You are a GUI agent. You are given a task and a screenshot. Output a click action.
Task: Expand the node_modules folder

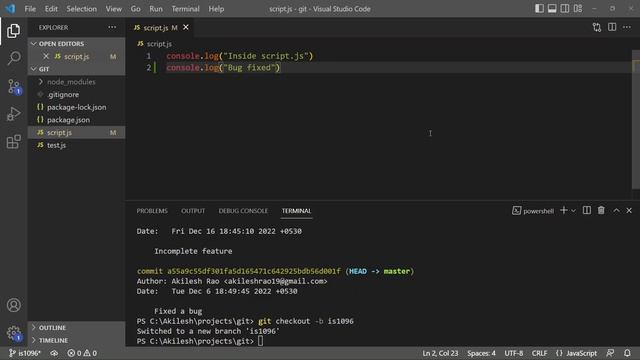click(x=76, y=82)
